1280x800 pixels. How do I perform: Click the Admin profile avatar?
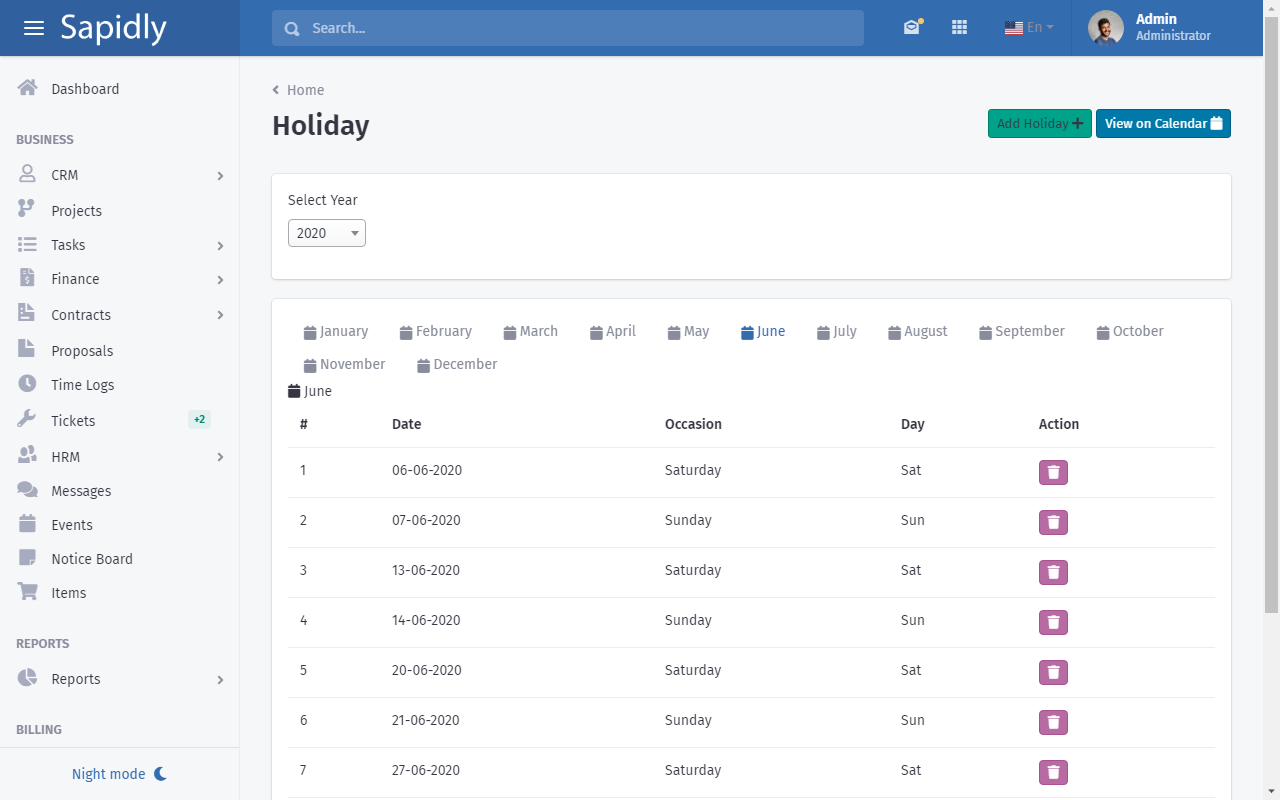pos(1105,28)
